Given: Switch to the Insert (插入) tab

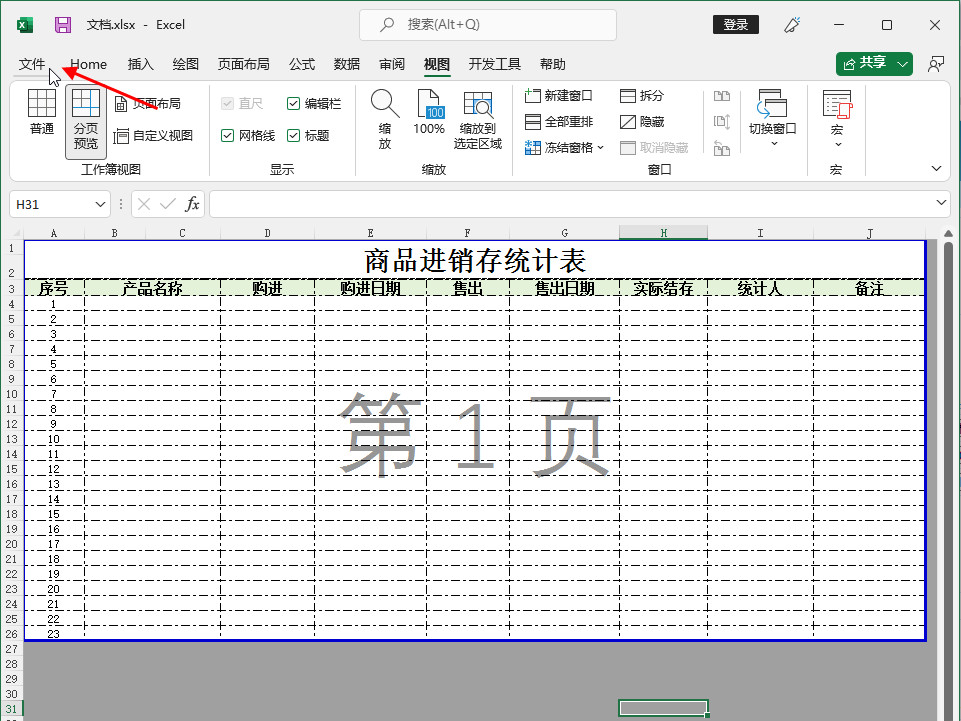Looking at the screenshot, I should pos(140,64).
